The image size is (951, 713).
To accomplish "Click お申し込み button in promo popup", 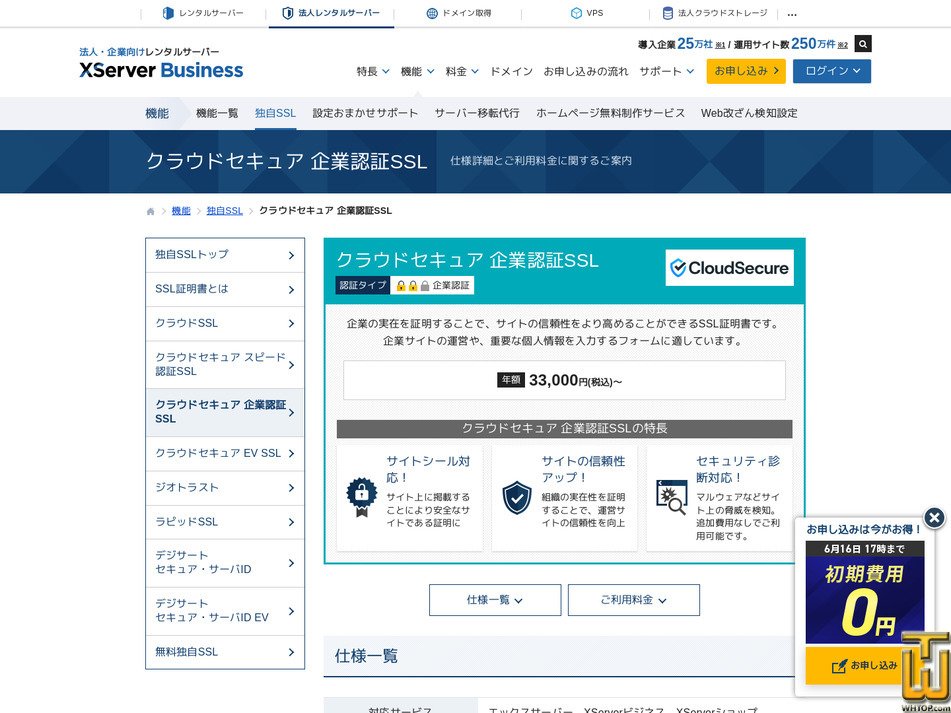I will (865, 665).
